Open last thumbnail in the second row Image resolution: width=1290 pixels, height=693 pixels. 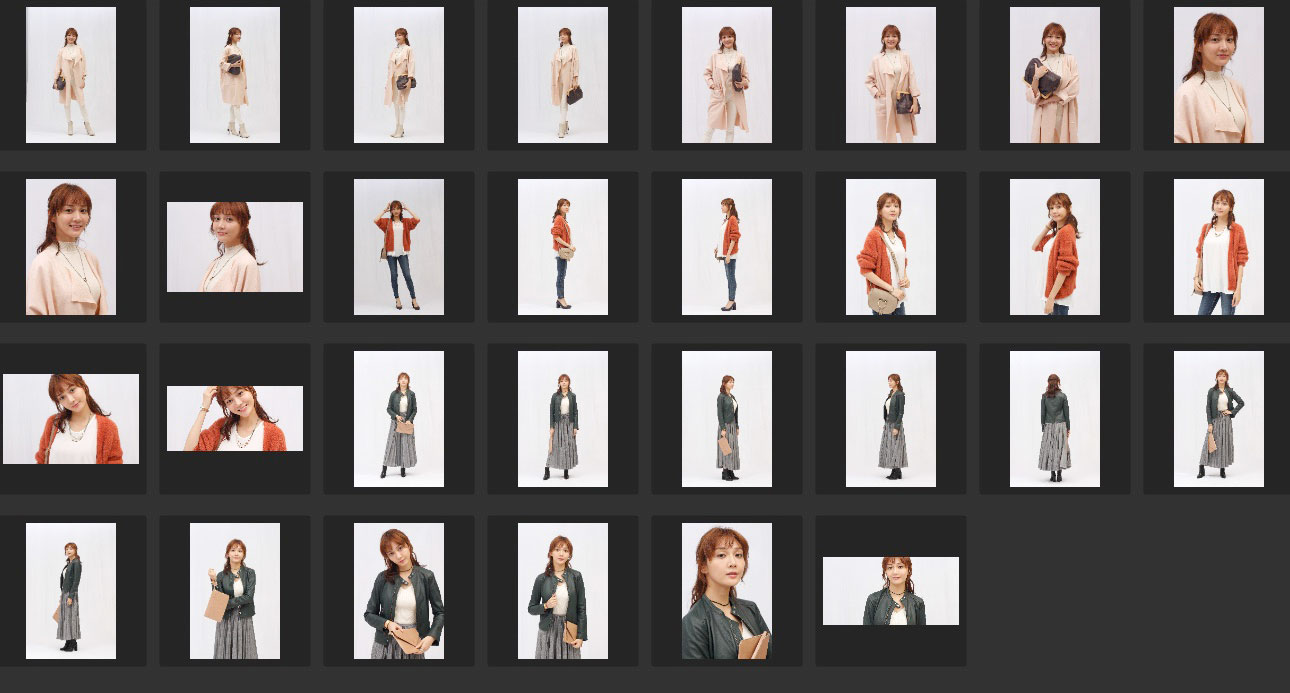1218,247
